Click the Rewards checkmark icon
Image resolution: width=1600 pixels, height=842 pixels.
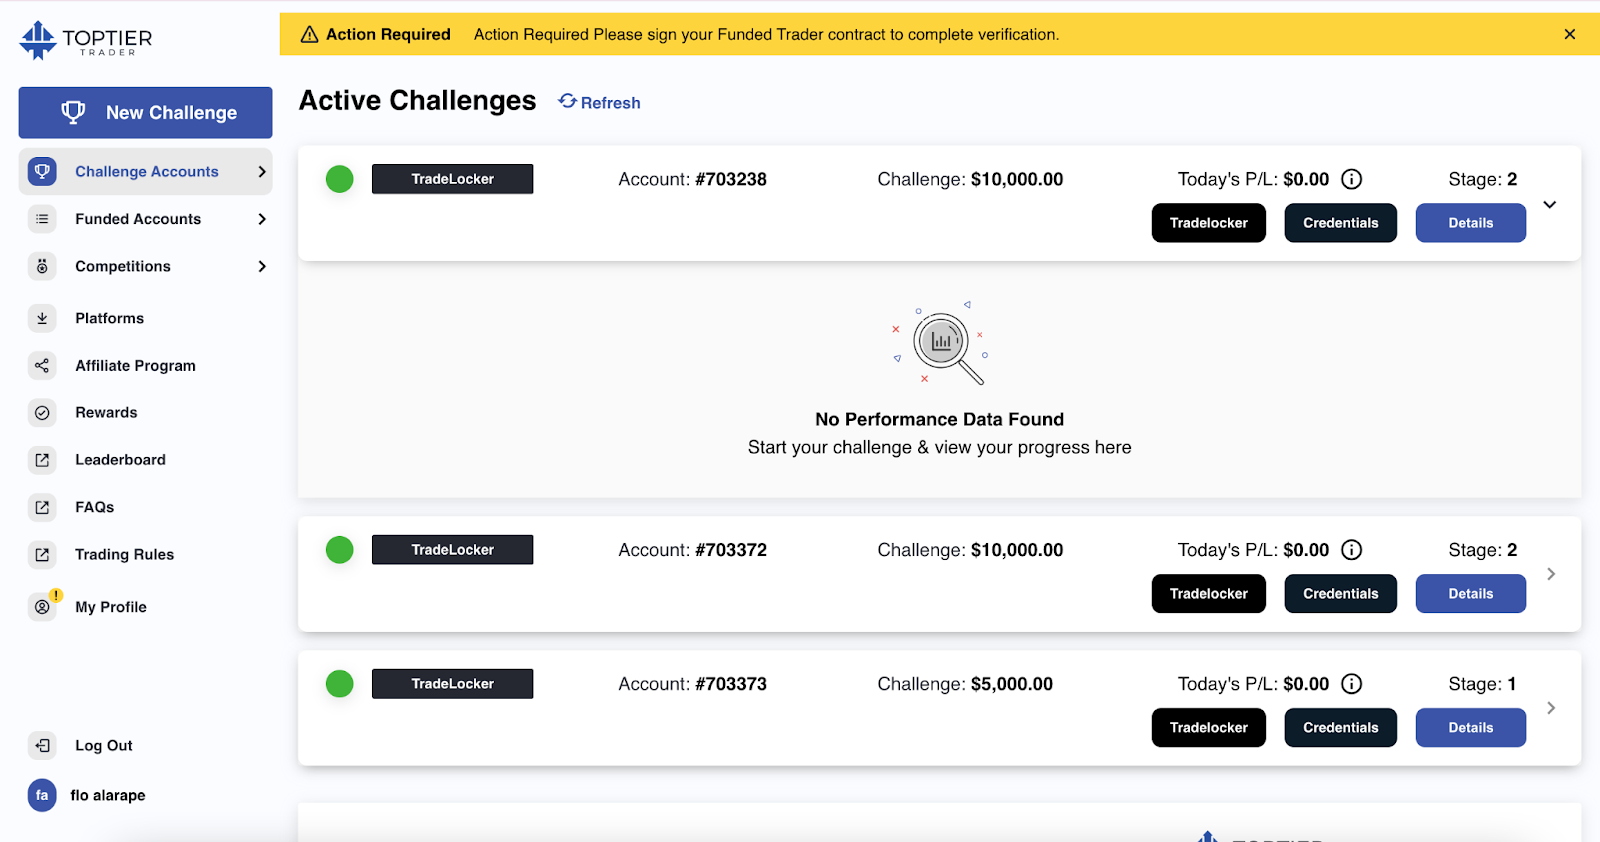pos(42,413)
